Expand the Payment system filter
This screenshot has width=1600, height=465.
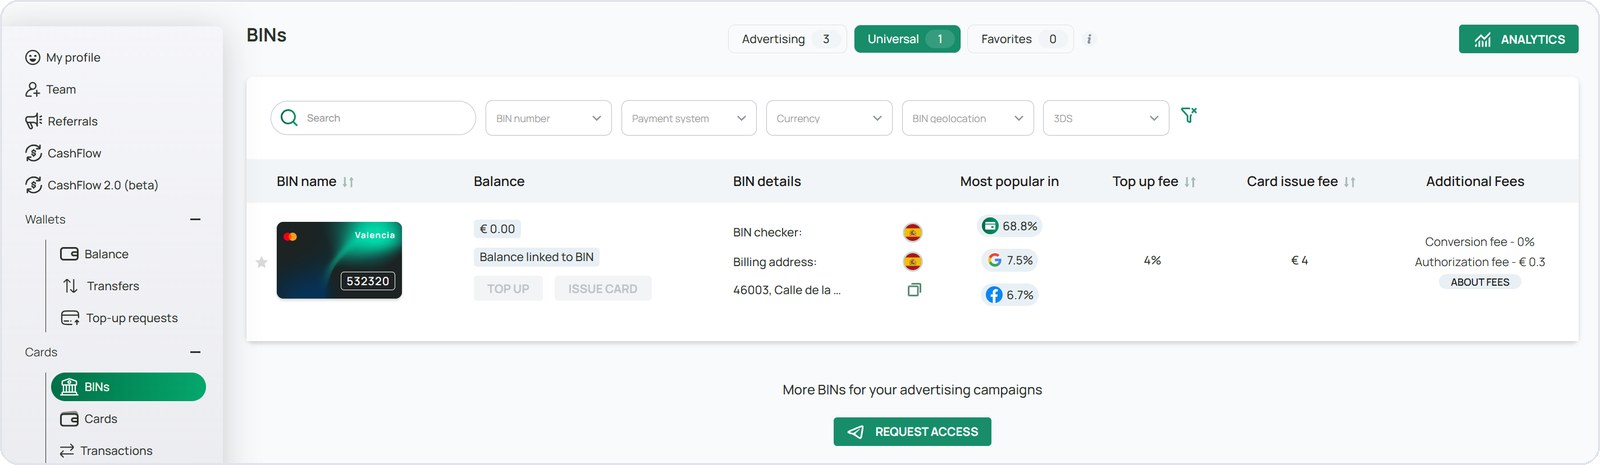coord(689,118)
